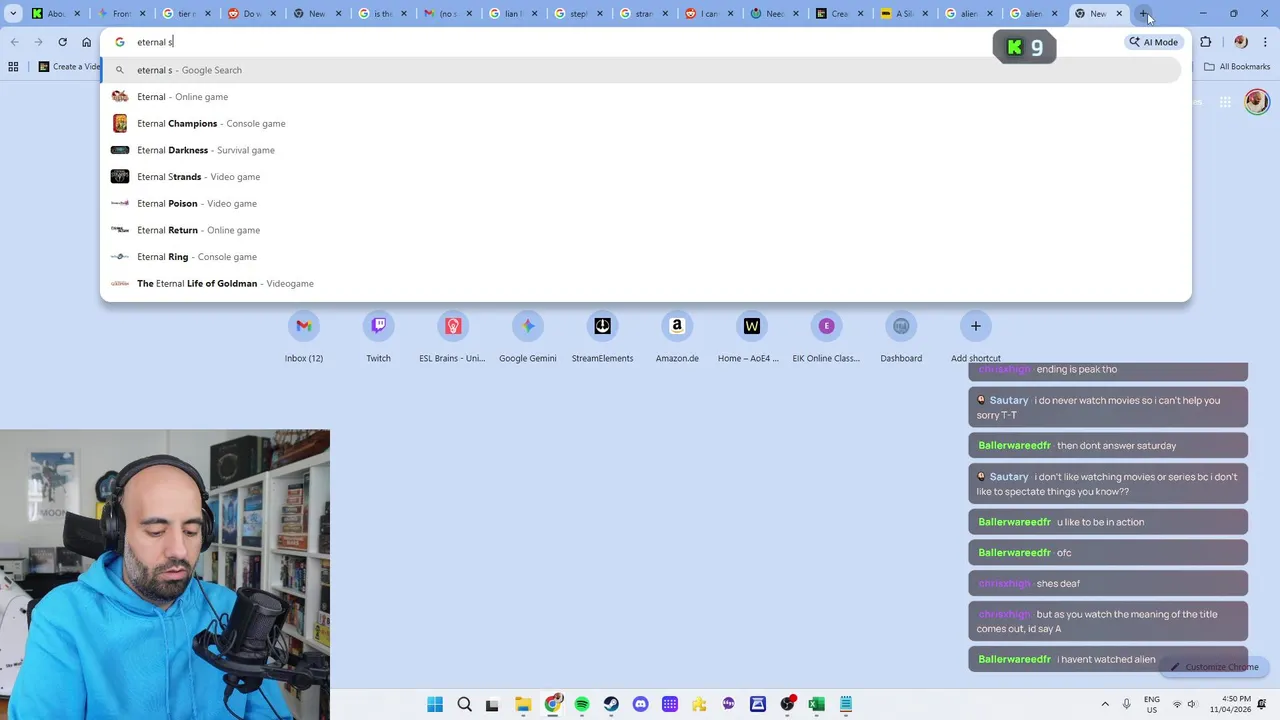Open File Explorer from taskbar

(x=523, y=704)
